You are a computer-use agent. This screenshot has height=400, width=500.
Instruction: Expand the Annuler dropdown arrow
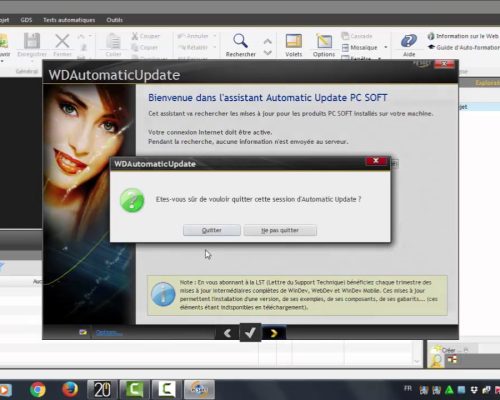coord(215,36)
